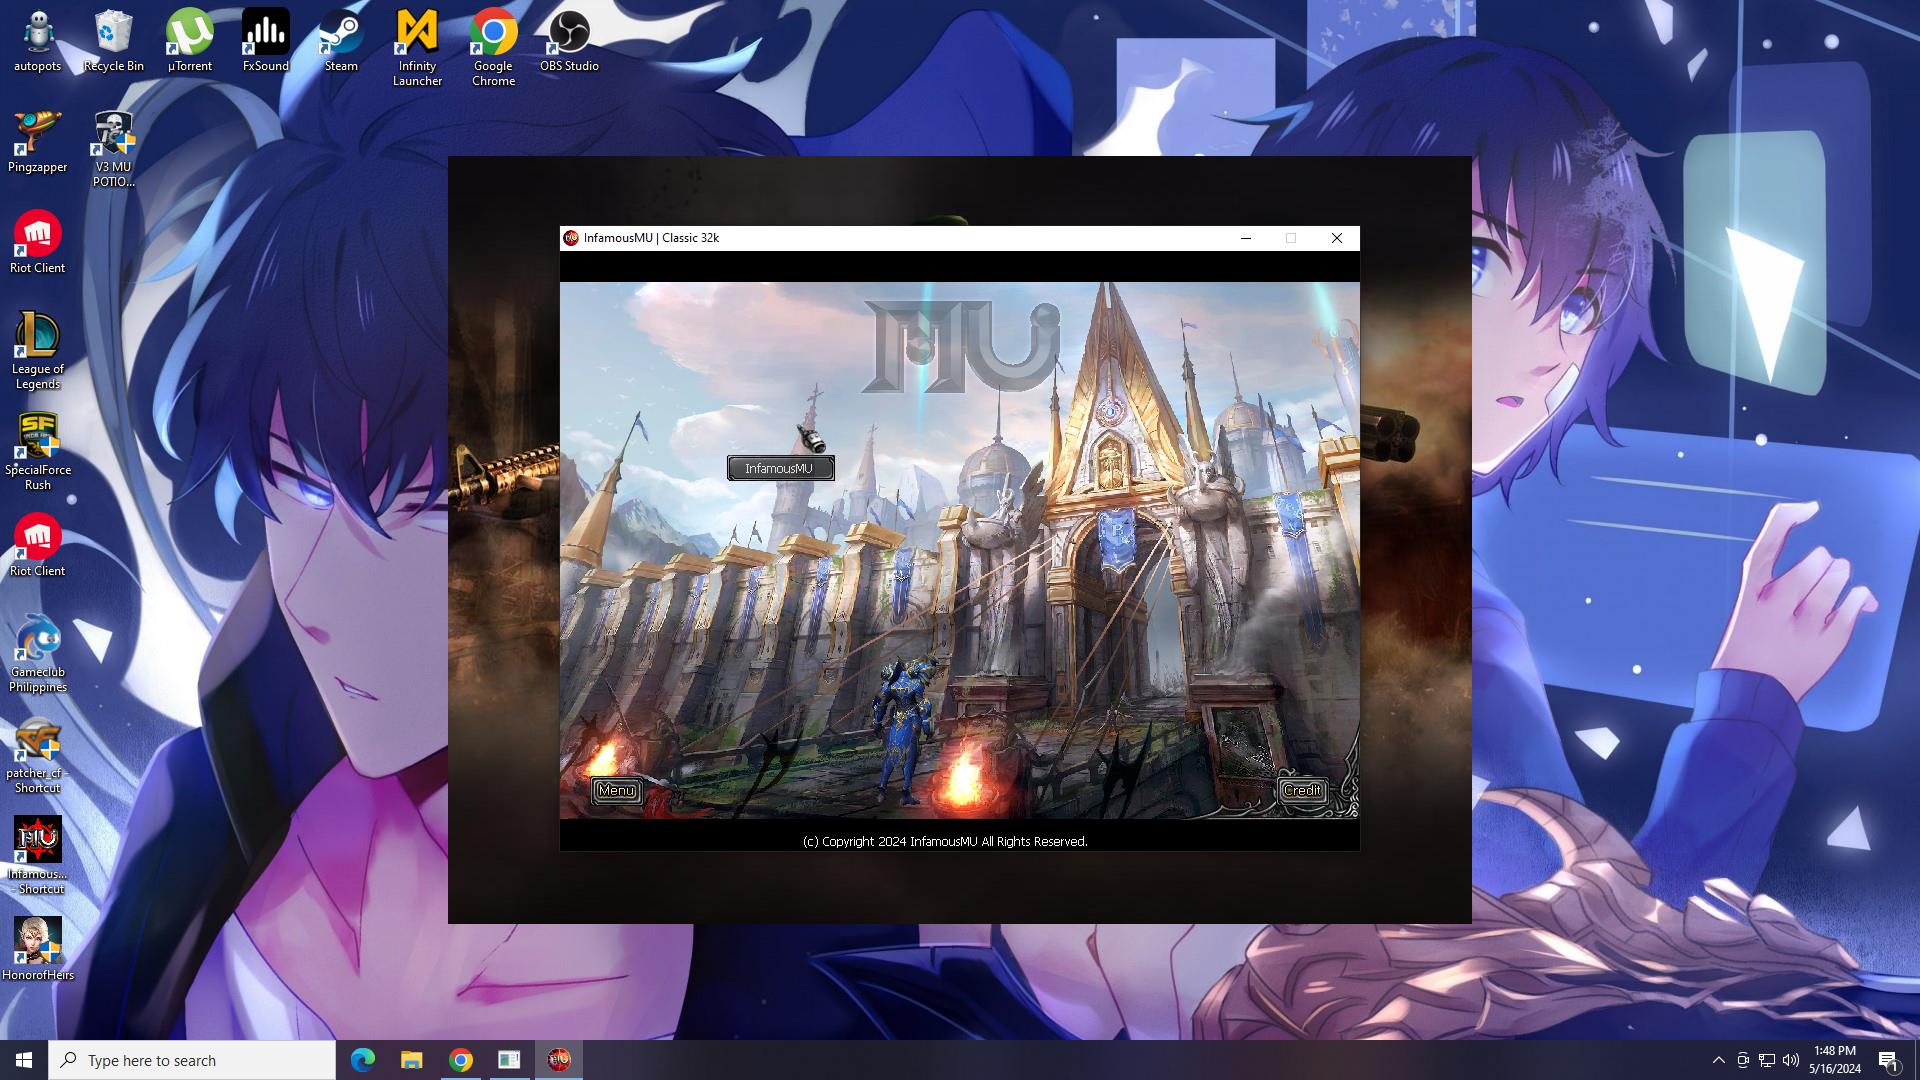The height and width of the screenshot is (1080, 1920).
Task: Open the volume control tray icon
Action: [1791, 1060]
